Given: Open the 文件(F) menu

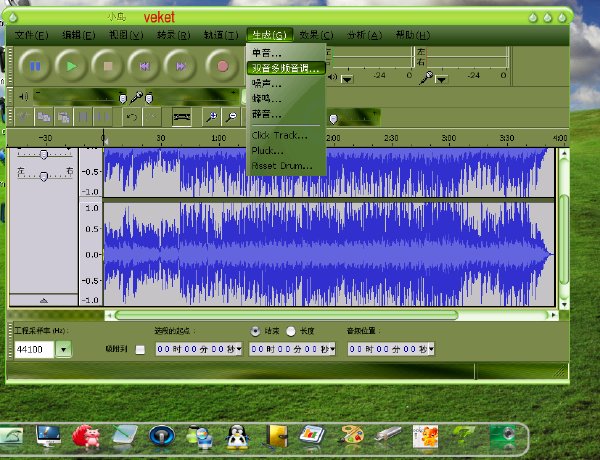Looking at the screenshot, I should (x=31, y=35).
